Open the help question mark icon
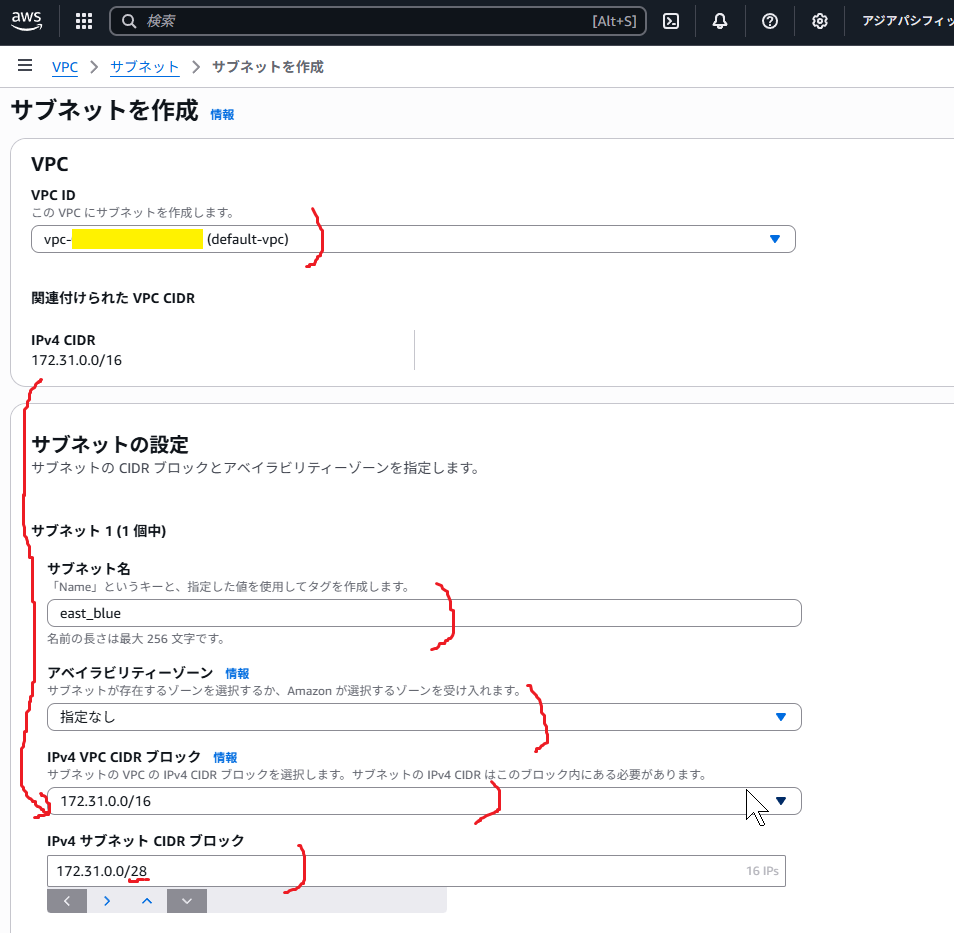The height and width of the screenshot is (933, 954). (x=770, y=21)
